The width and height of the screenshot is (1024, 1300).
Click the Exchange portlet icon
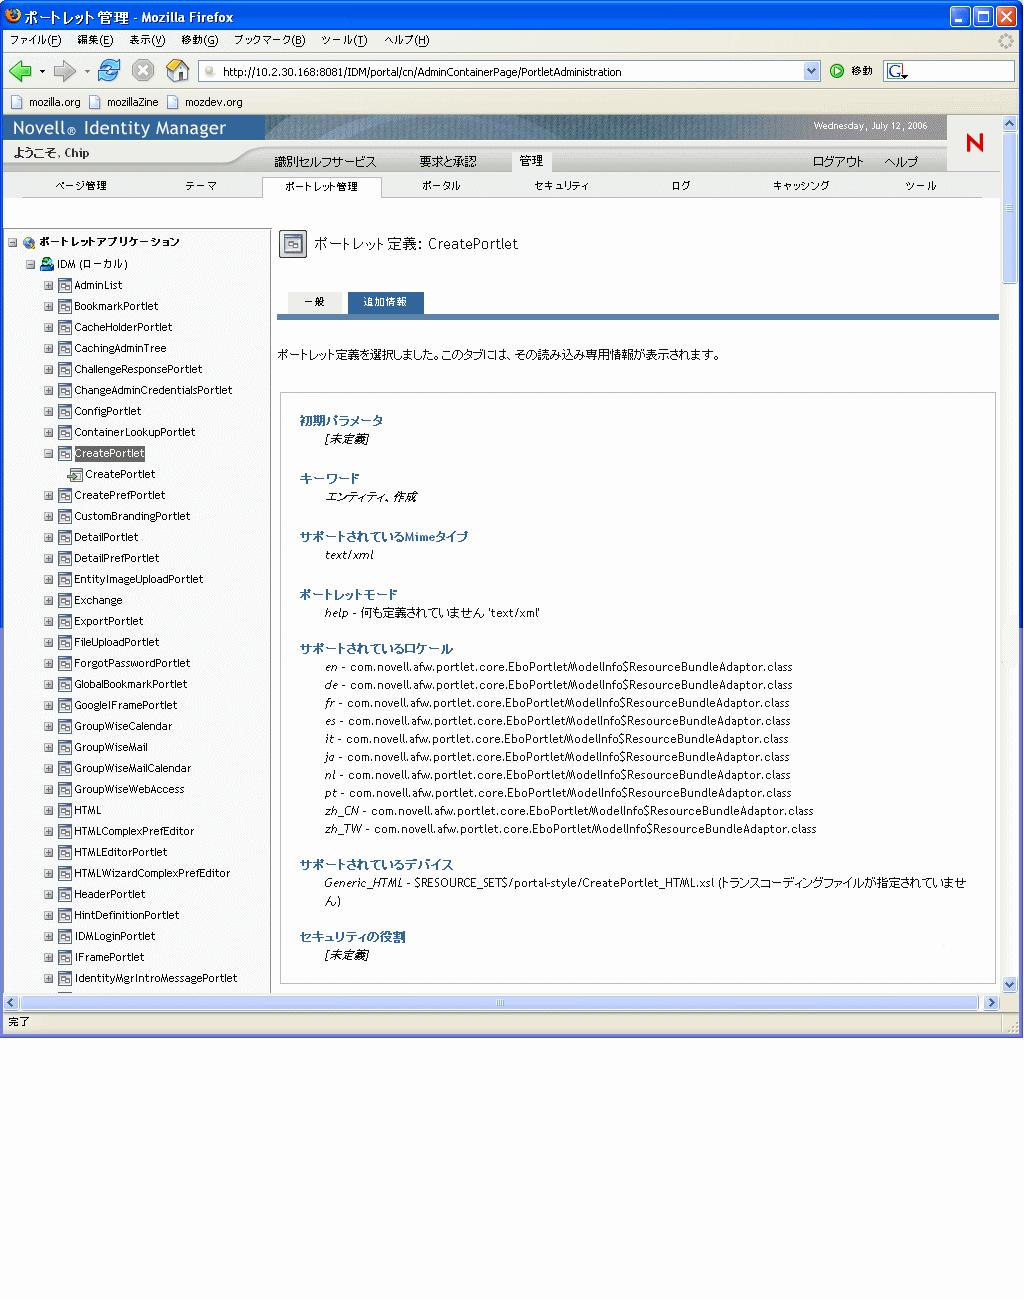65,601
